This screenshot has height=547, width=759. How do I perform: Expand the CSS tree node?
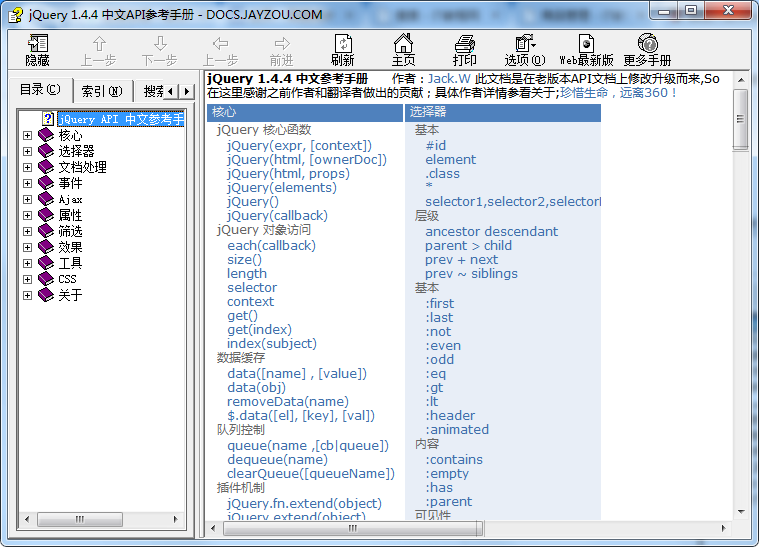click(x=27, y=279)
